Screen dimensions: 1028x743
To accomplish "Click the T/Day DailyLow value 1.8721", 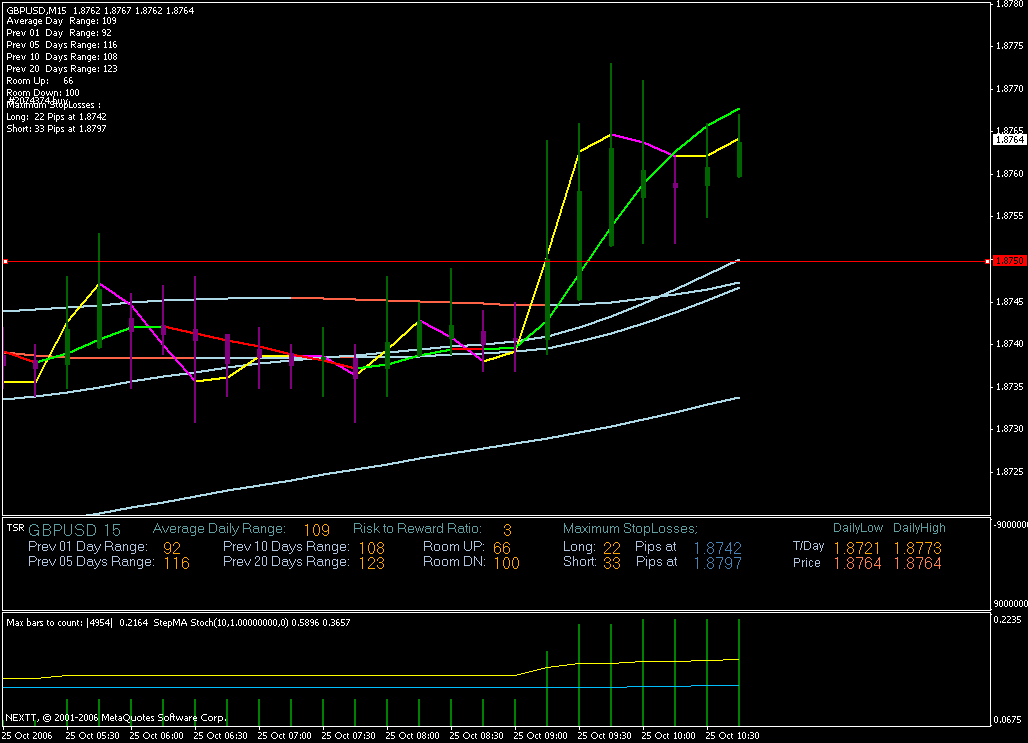I will pyautogui.click(x=857, y=547).
